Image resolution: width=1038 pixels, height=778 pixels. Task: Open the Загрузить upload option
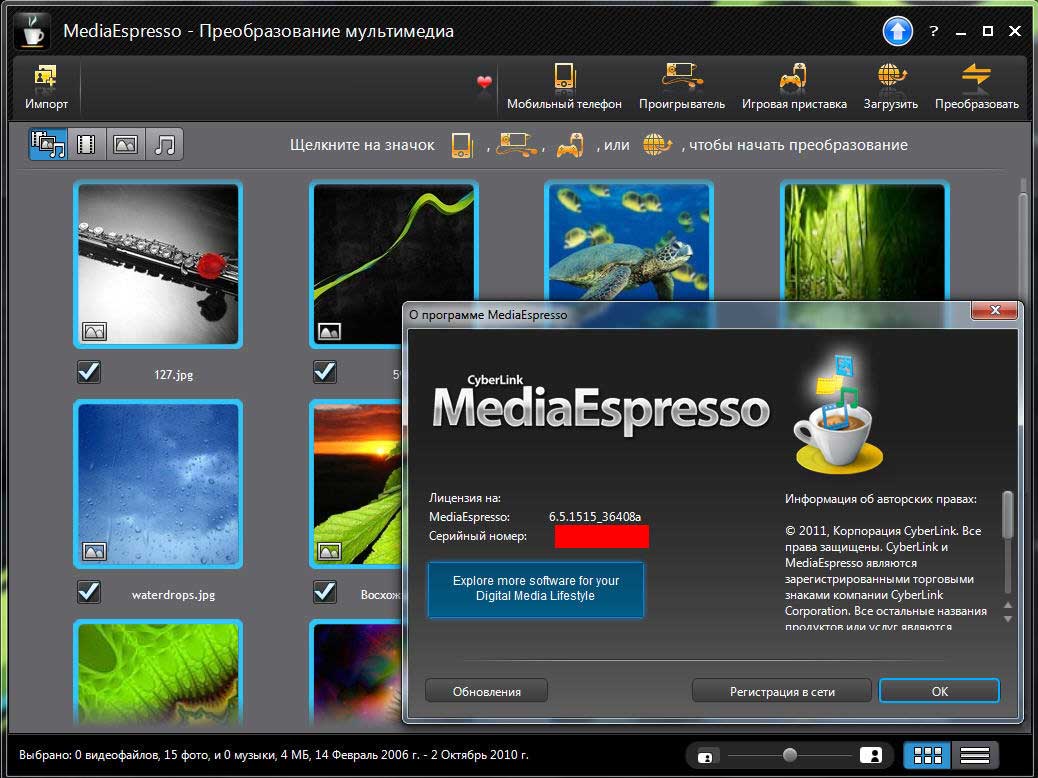tap(890, 87)
